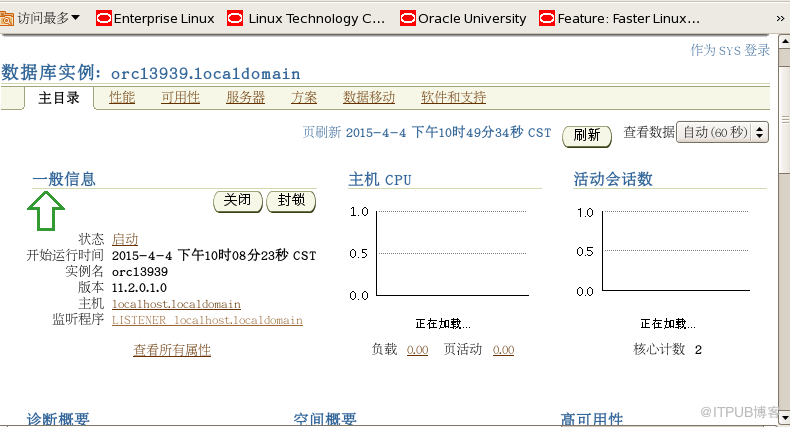Open the 软件和支持 tab

(x=453, y=97)
